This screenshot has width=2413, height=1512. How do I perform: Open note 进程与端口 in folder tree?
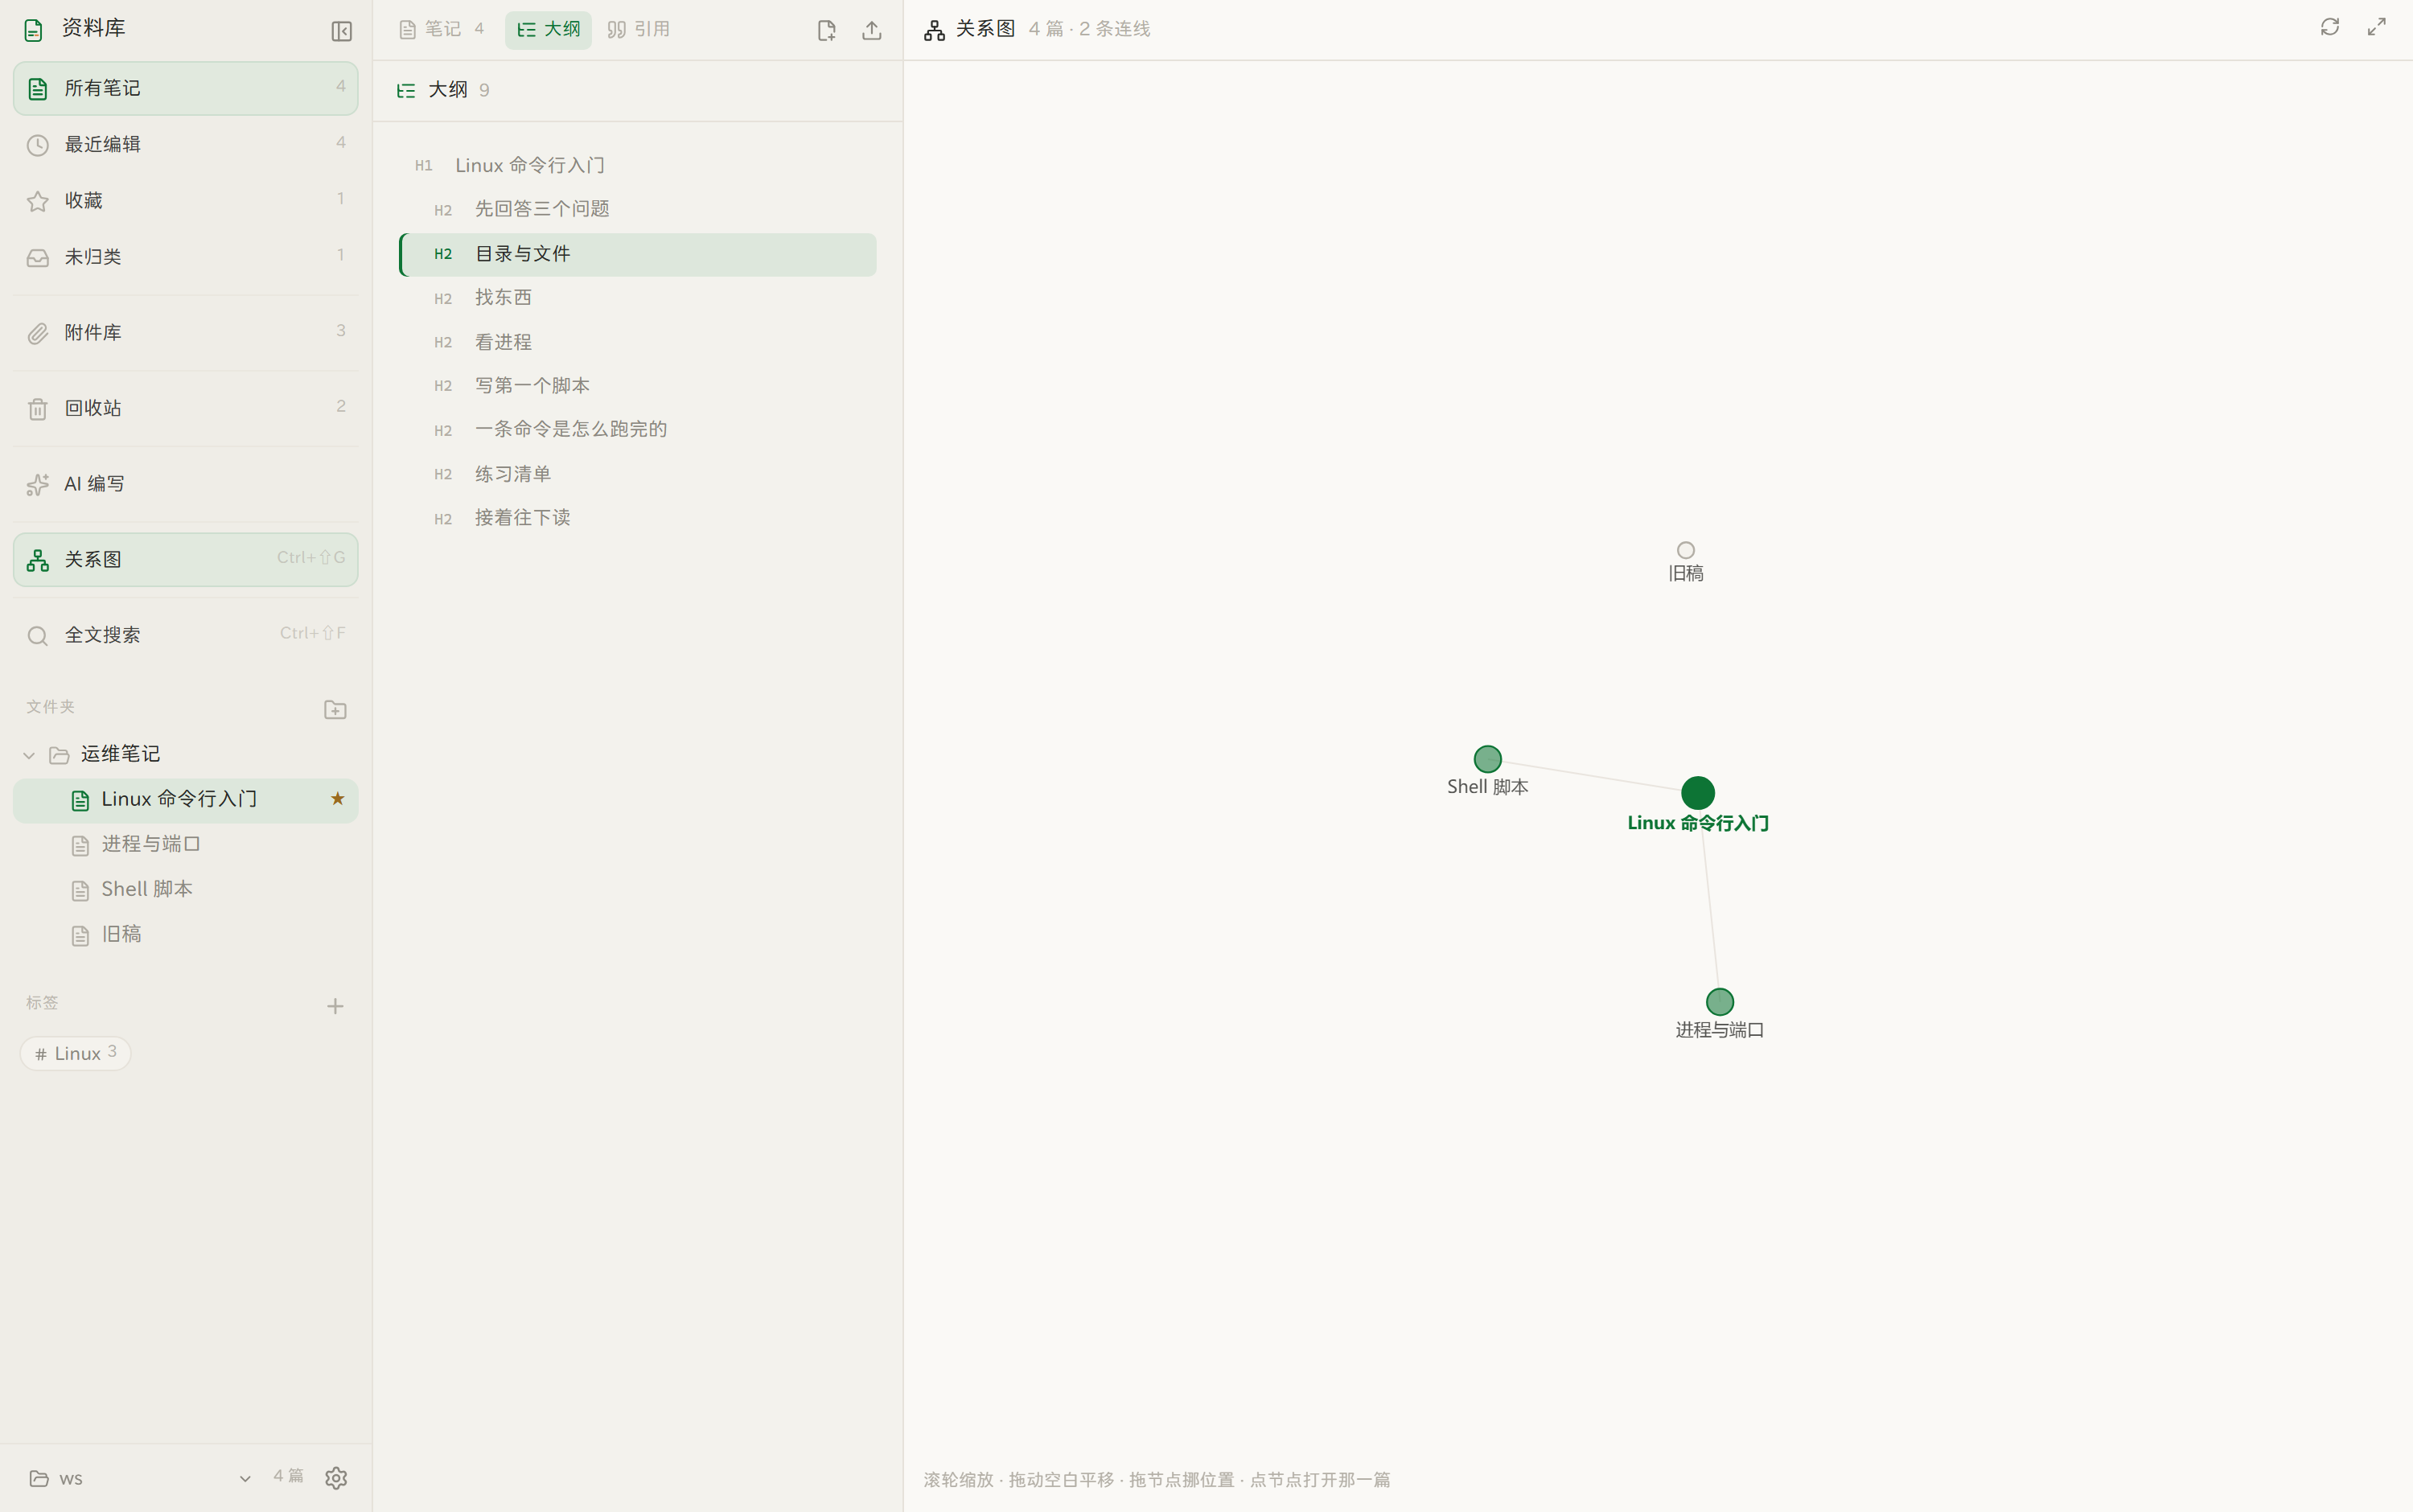(x=186, y=844)
